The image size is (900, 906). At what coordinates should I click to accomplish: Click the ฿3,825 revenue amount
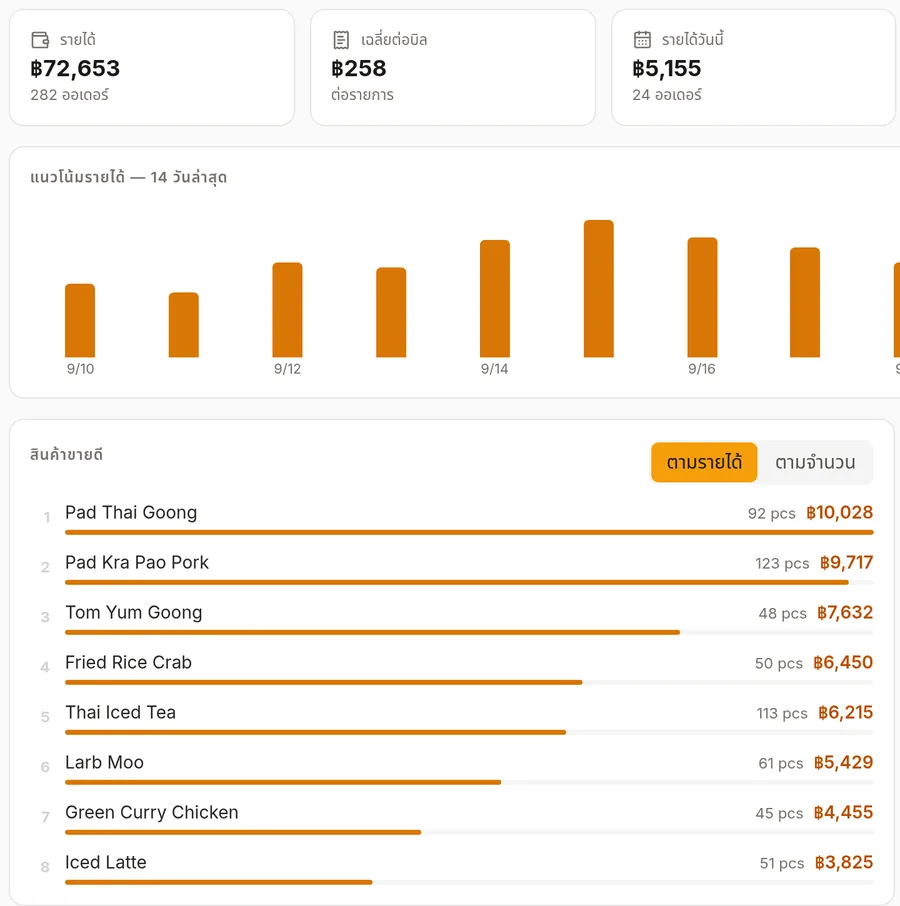(844, 862)
